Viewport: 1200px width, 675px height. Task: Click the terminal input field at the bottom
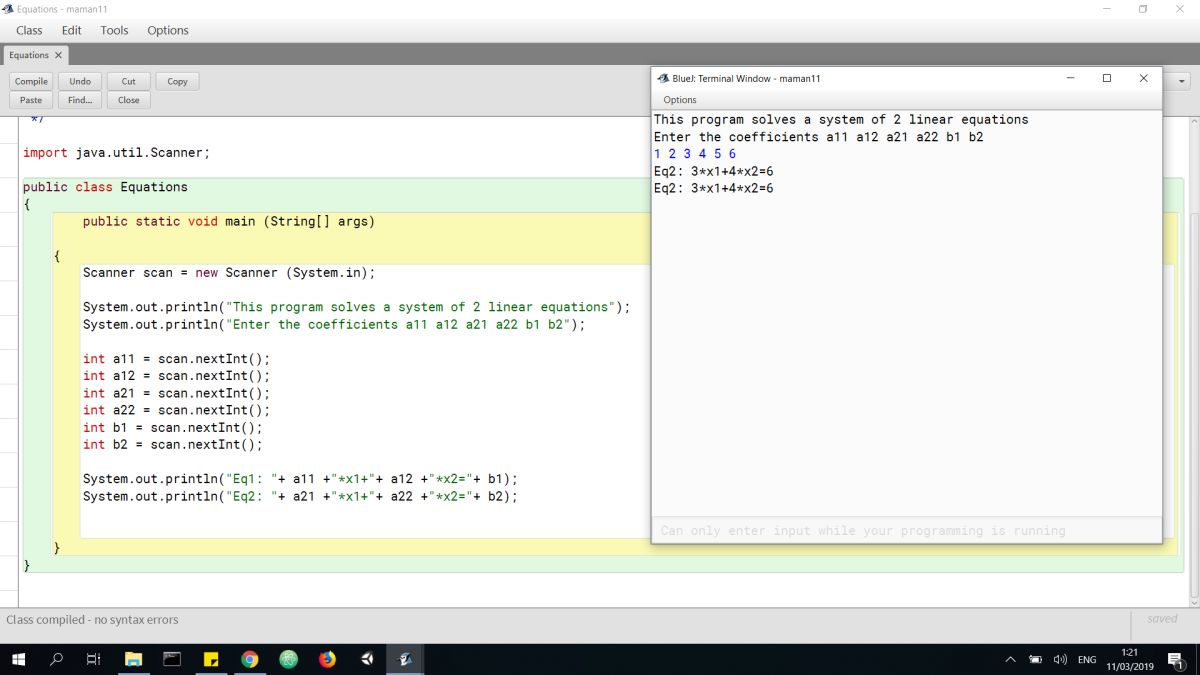pos(906,530)
